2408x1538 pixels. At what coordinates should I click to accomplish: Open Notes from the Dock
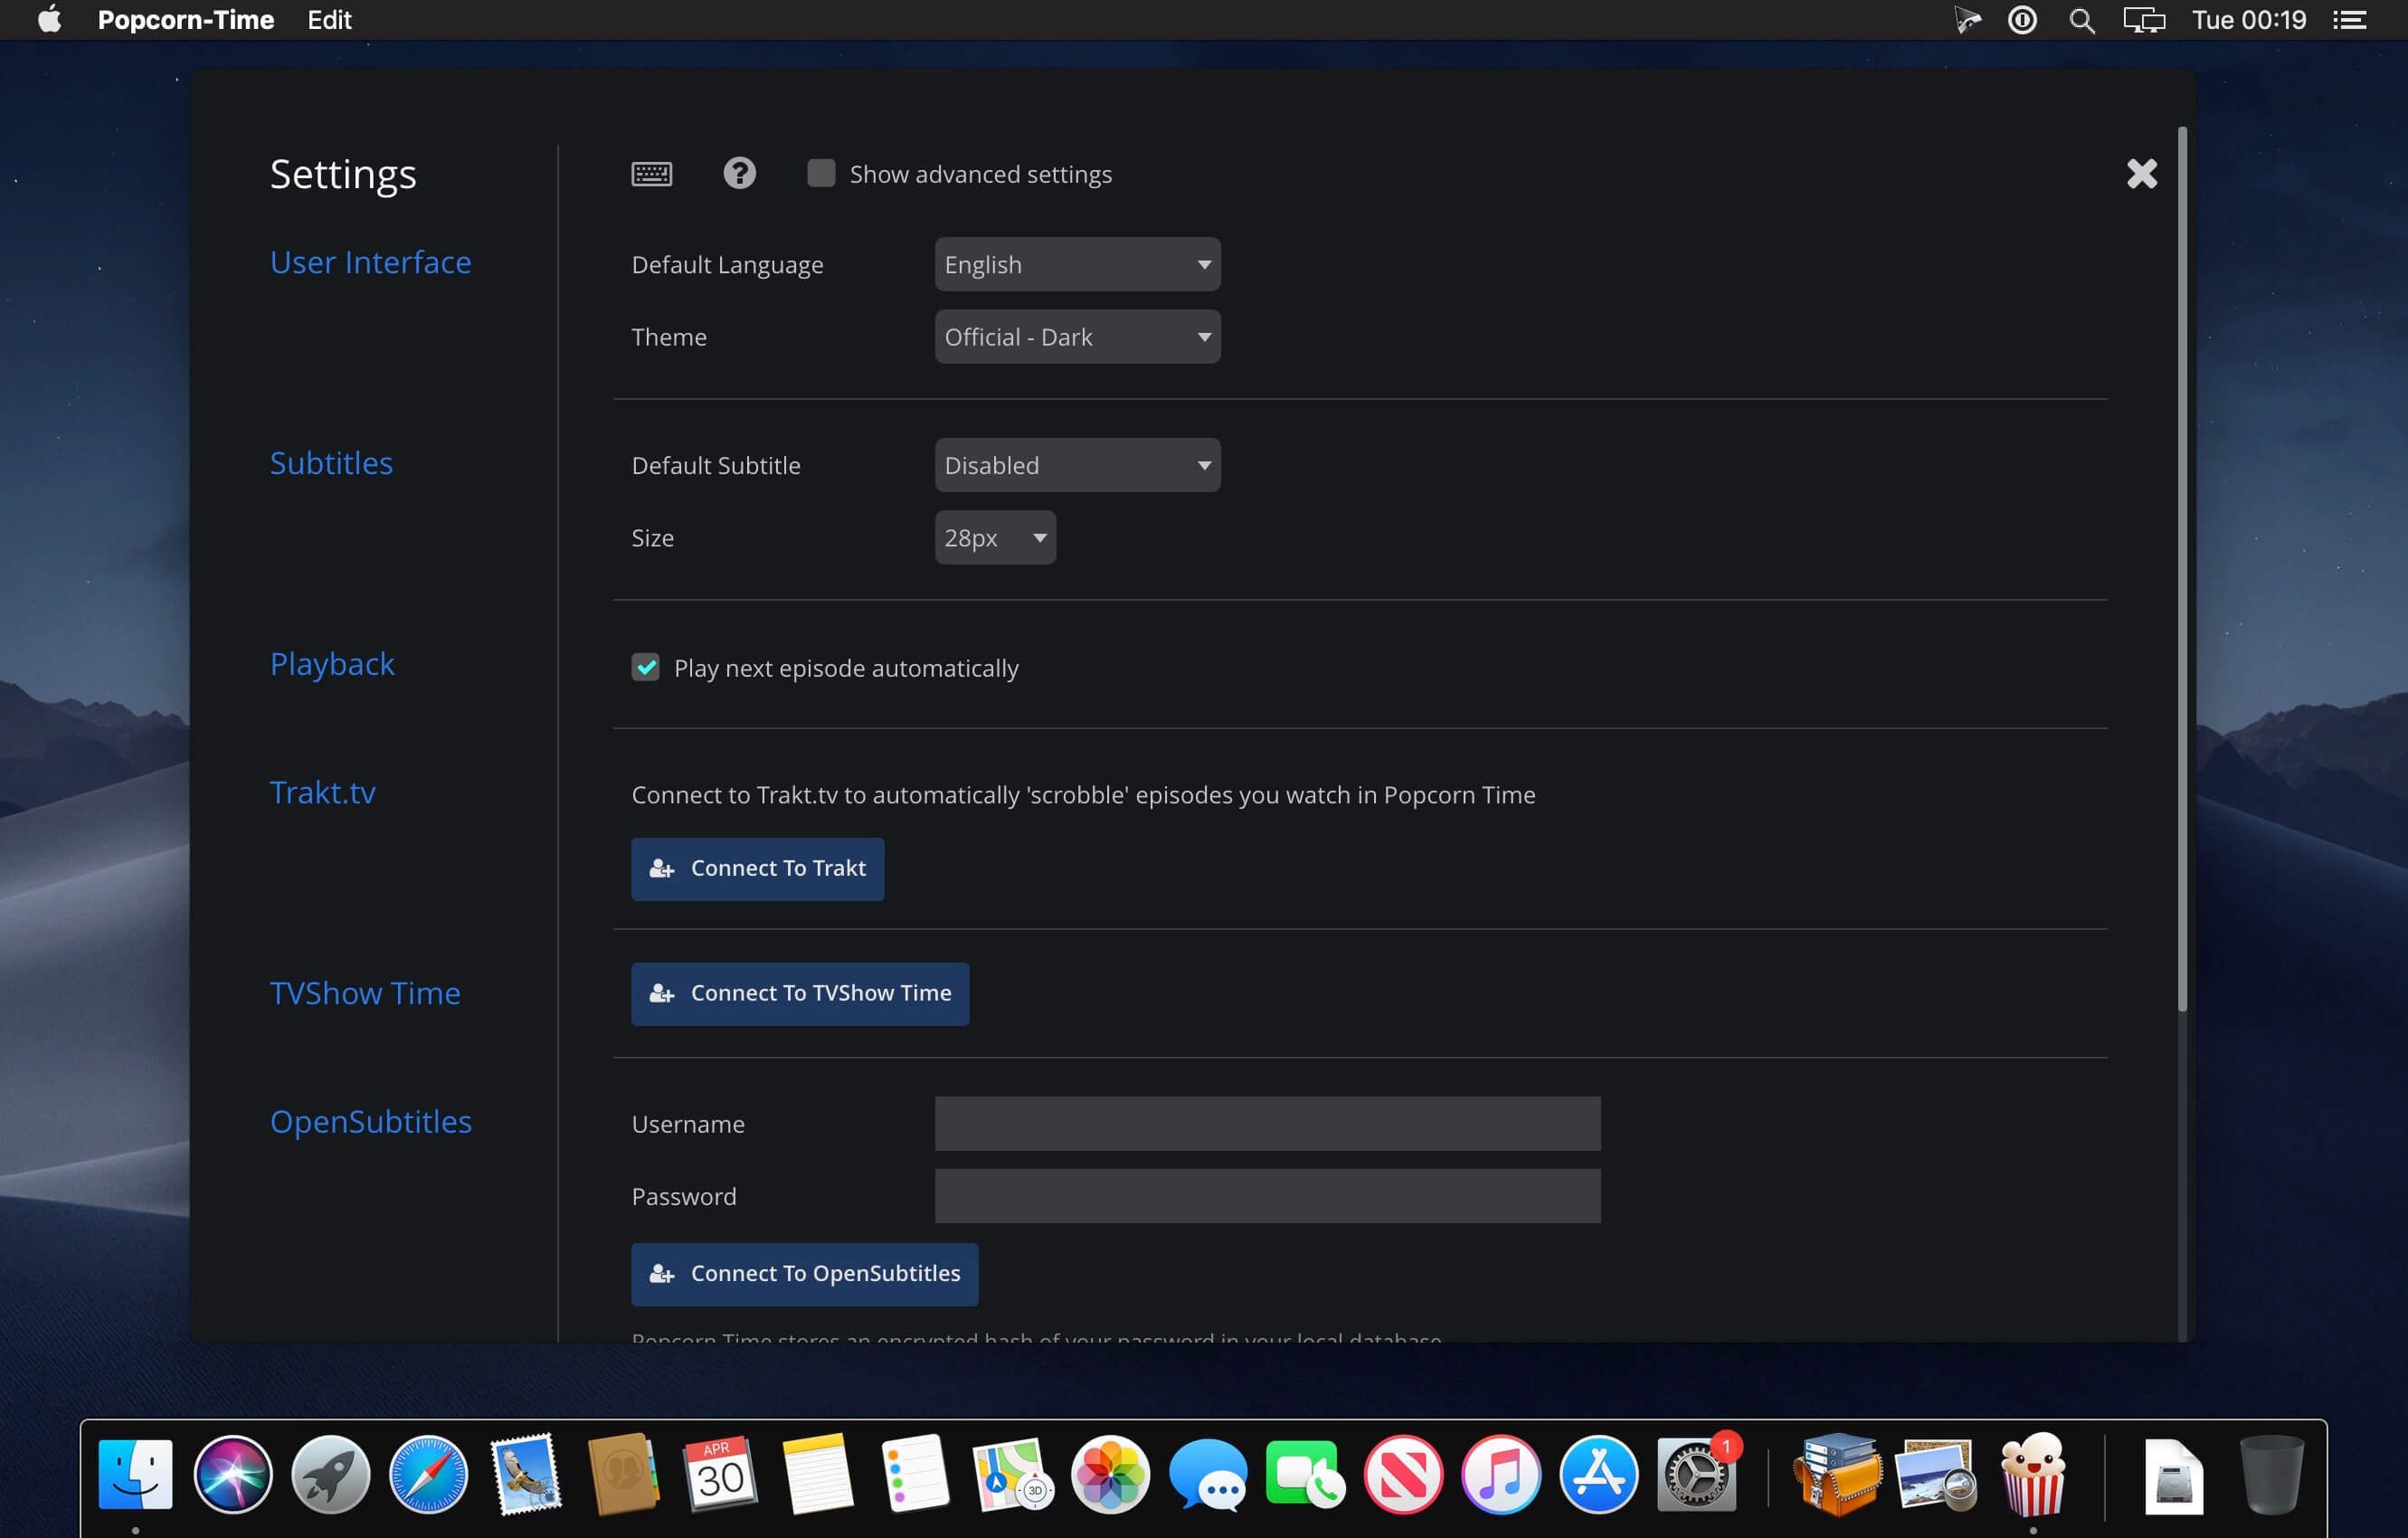pos(818,1474)
